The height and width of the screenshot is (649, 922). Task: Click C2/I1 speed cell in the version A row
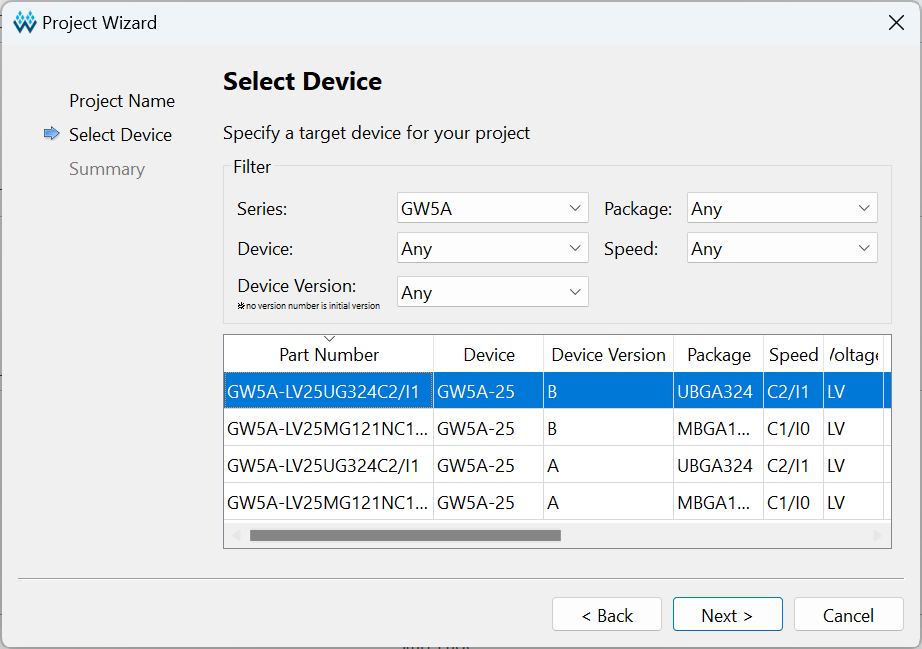(793, 466)
